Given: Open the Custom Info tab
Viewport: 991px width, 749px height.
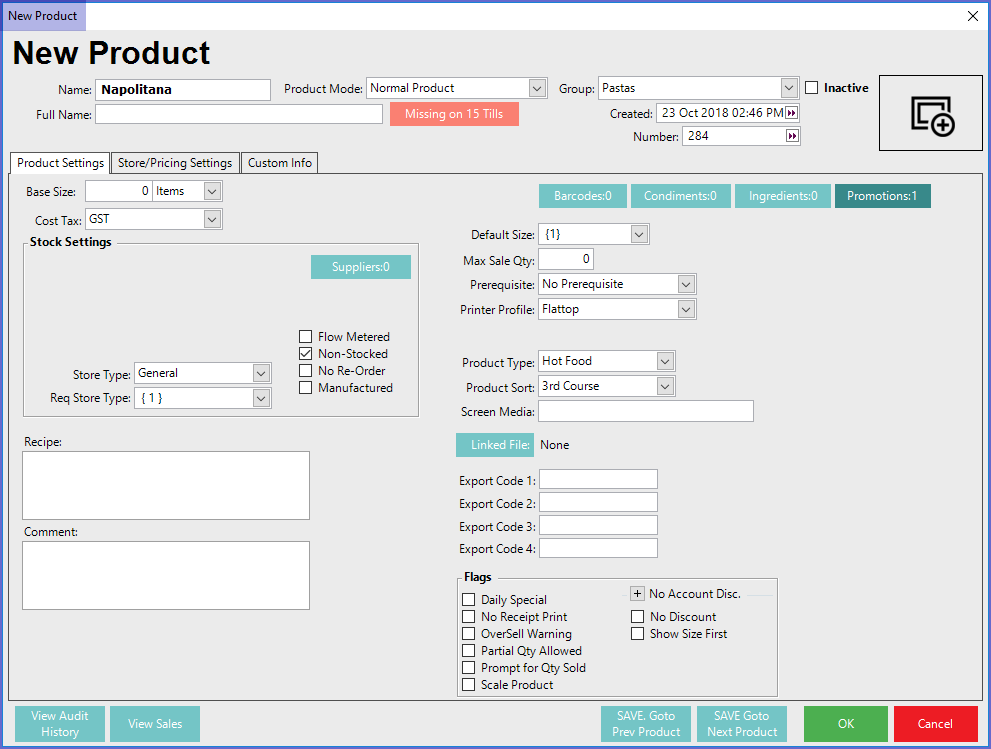Looking at the screenshot, I should coord(279,163).
